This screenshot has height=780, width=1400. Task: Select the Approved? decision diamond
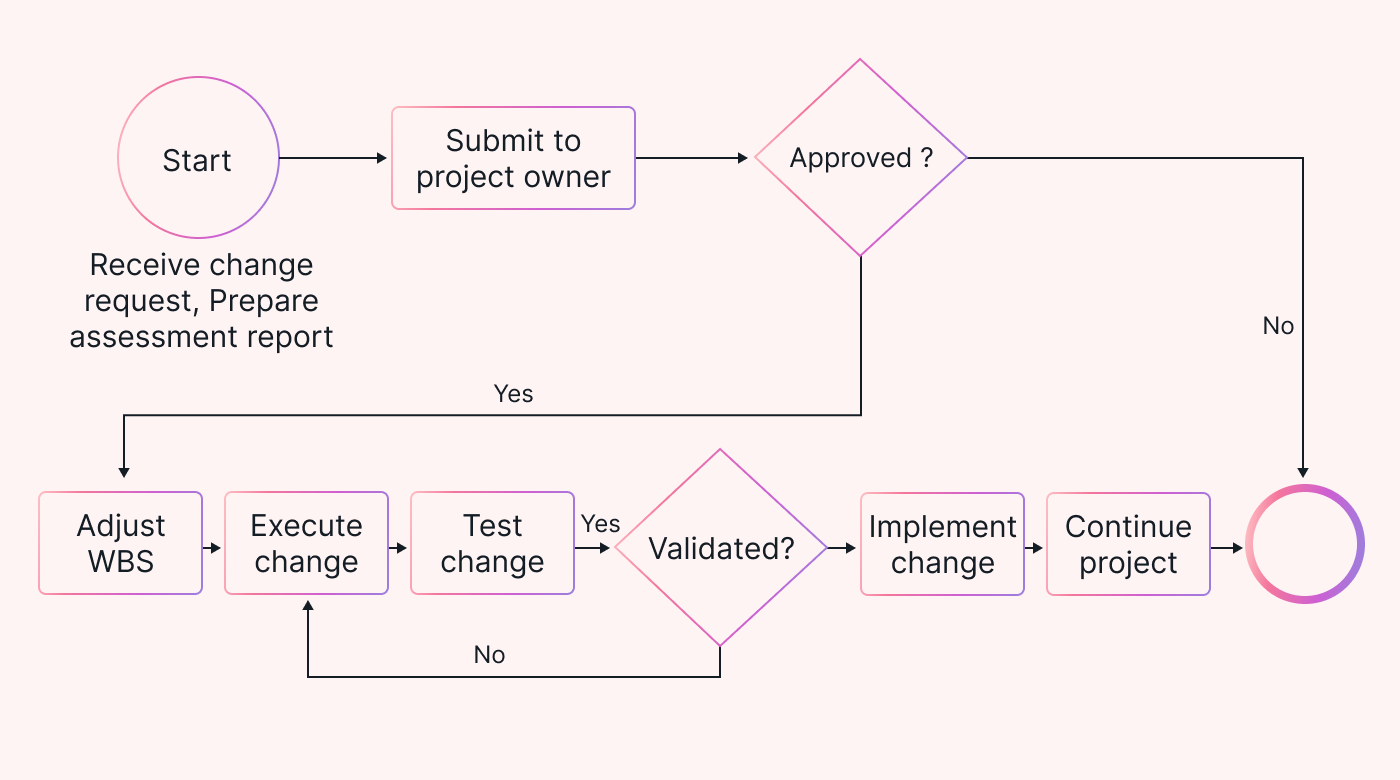point(860,158)
